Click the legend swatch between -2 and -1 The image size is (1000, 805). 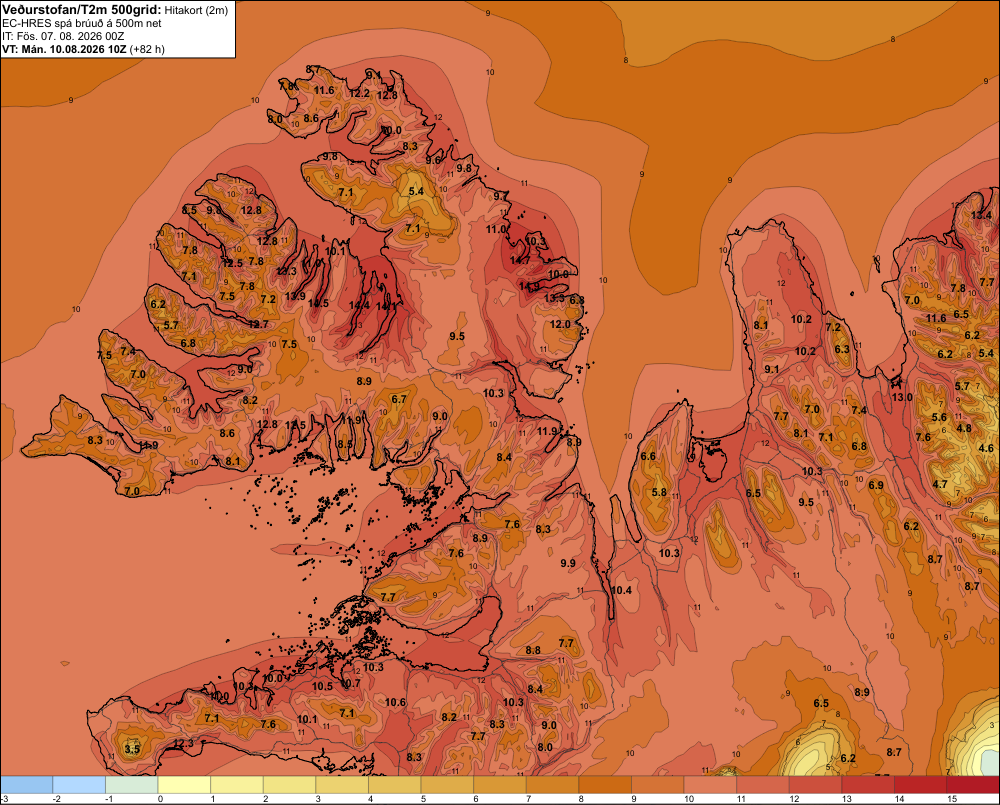pos(79,785)
